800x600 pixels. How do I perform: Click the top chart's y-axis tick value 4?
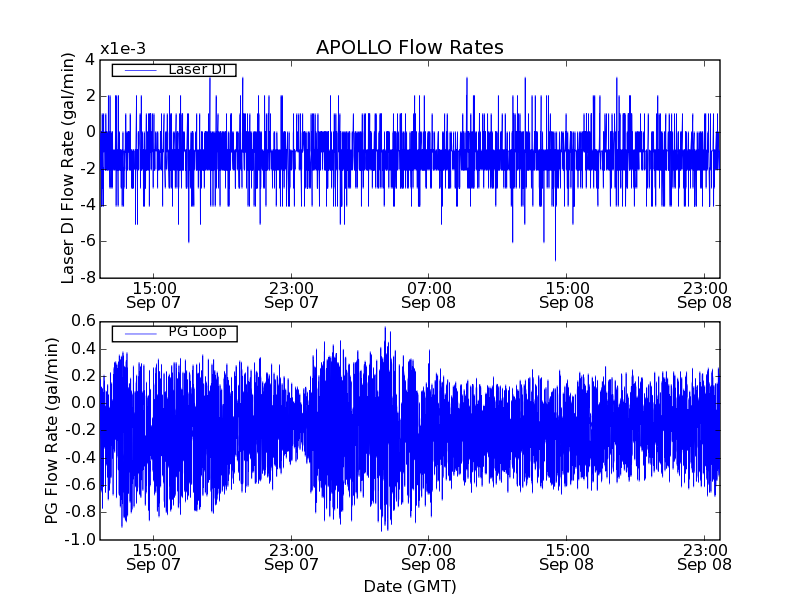click(x=90, y=60)
